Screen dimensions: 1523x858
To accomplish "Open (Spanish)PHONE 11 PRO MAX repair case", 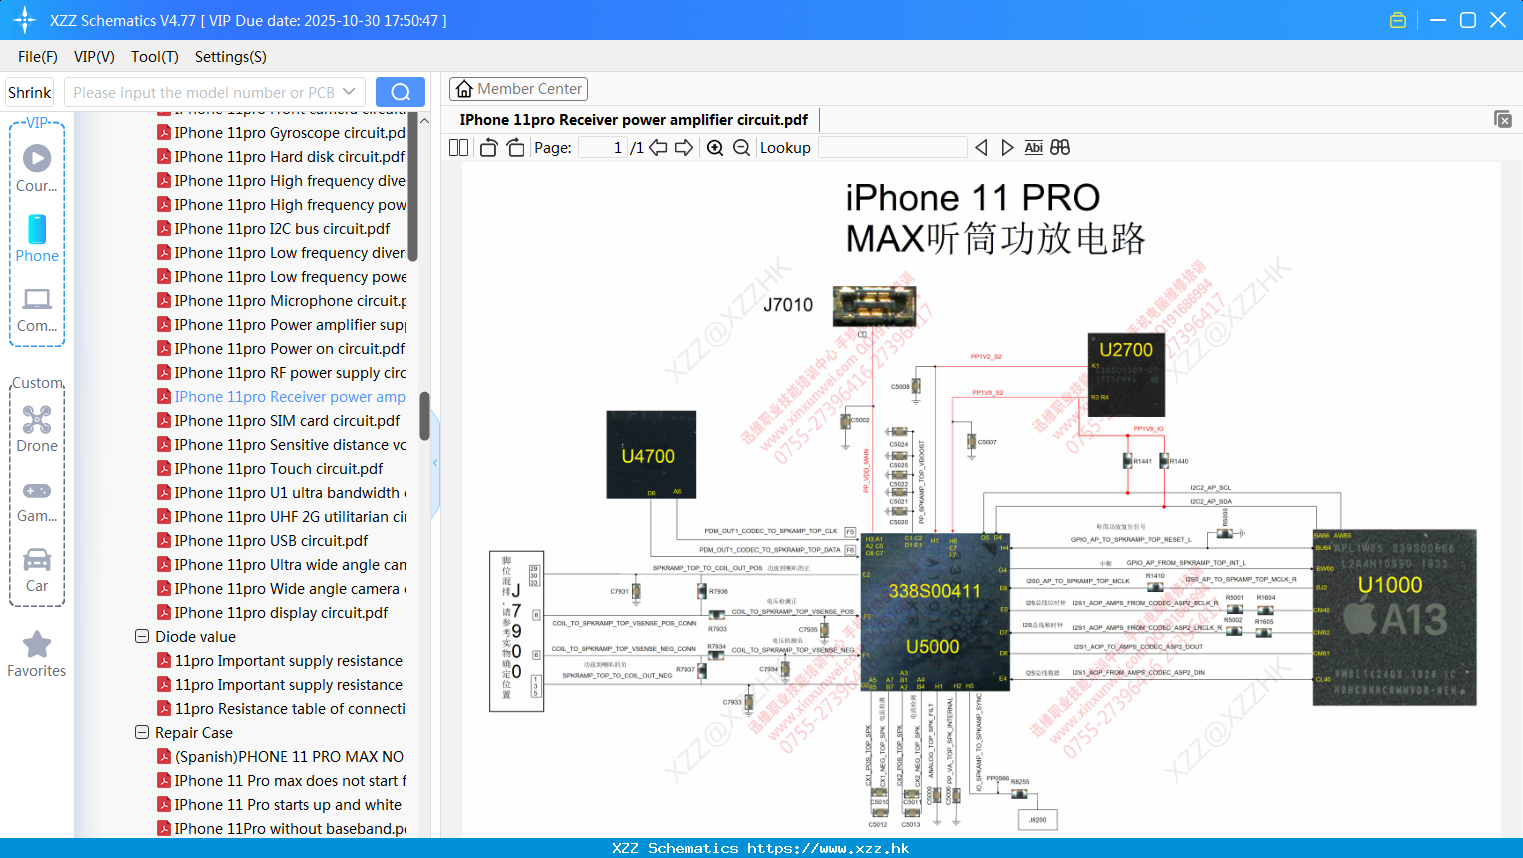I will coord(282,756).
